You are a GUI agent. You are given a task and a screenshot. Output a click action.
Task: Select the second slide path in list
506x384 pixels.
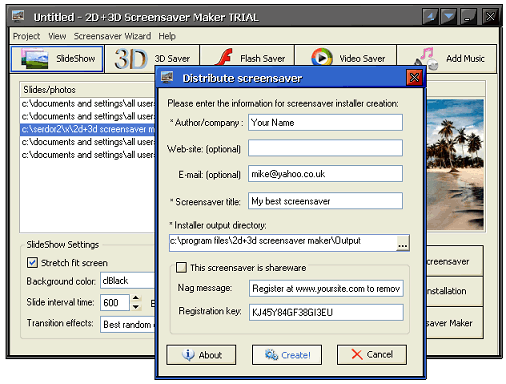click(x=88, y=116)
